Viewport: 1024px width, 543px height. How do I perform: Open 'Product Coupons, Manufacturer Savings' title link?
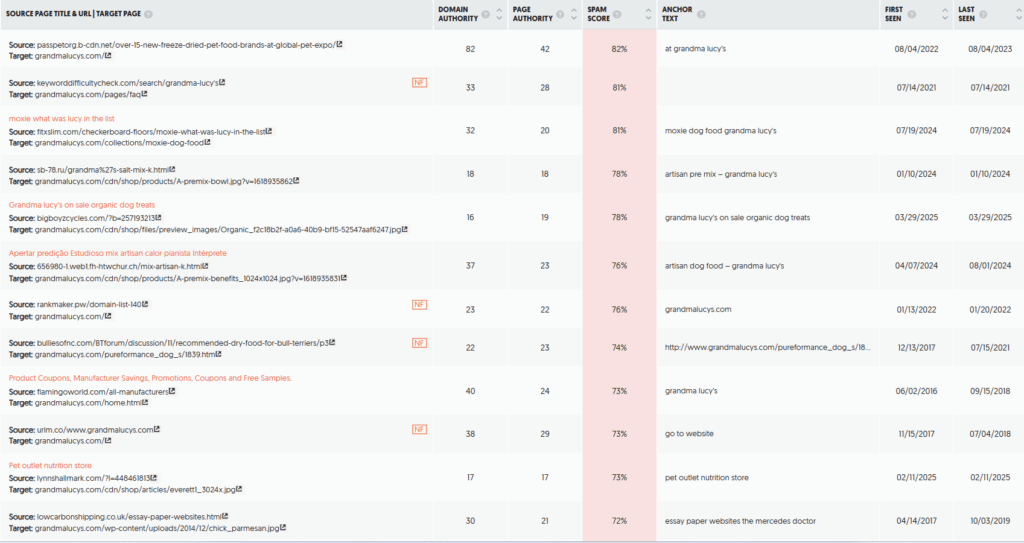click(150, 378)
